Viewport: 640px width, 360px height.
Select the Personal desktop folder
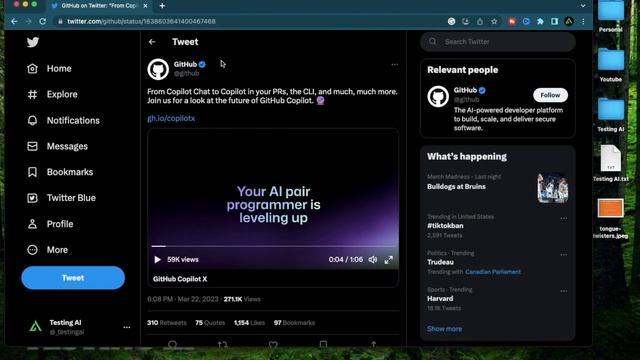tap(611, 16)
